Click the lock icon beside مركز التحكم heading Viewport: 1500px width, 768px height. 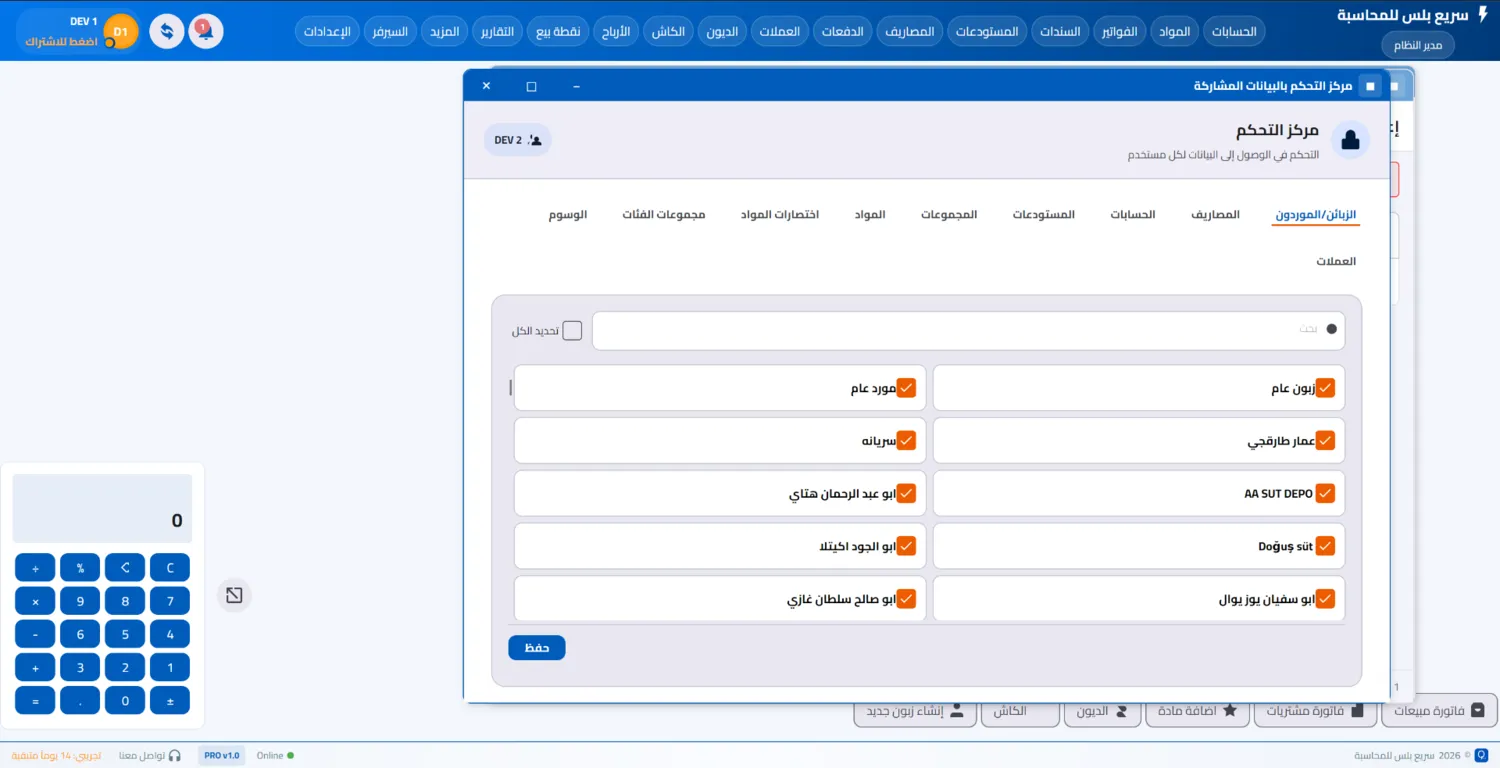tap(1350, 140)
